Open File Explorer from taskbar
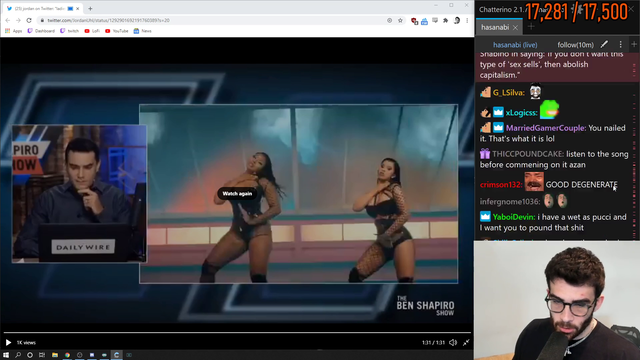Screen dimensions: 640x360 55,355
